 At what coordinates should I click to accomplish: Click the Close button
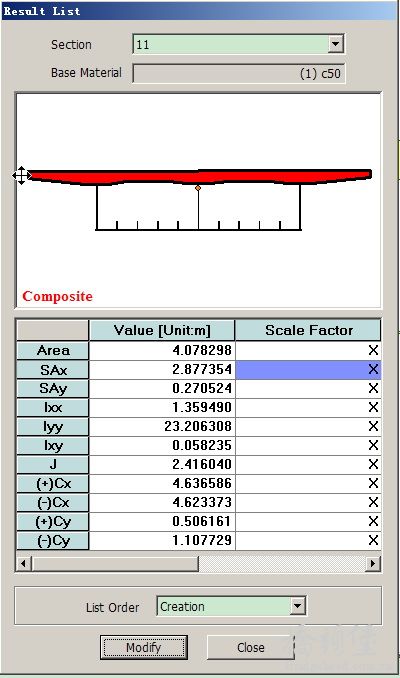tap(251, 647)
